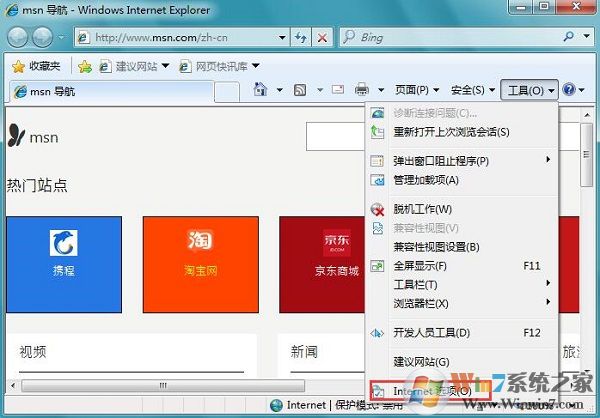
Task: Click the popup blocker menu icon
Action: pos(377,161)
